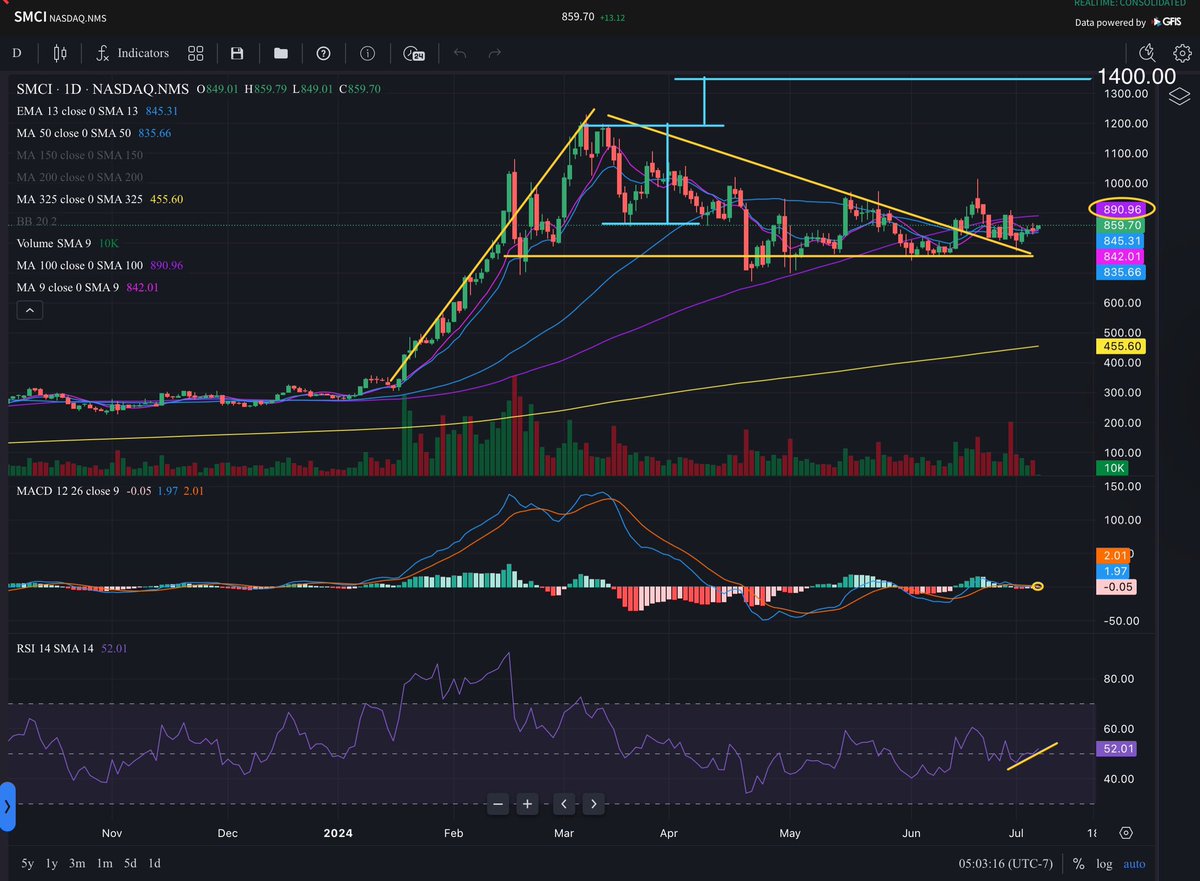Select the MA 9 indicator legend

[86, 287]
